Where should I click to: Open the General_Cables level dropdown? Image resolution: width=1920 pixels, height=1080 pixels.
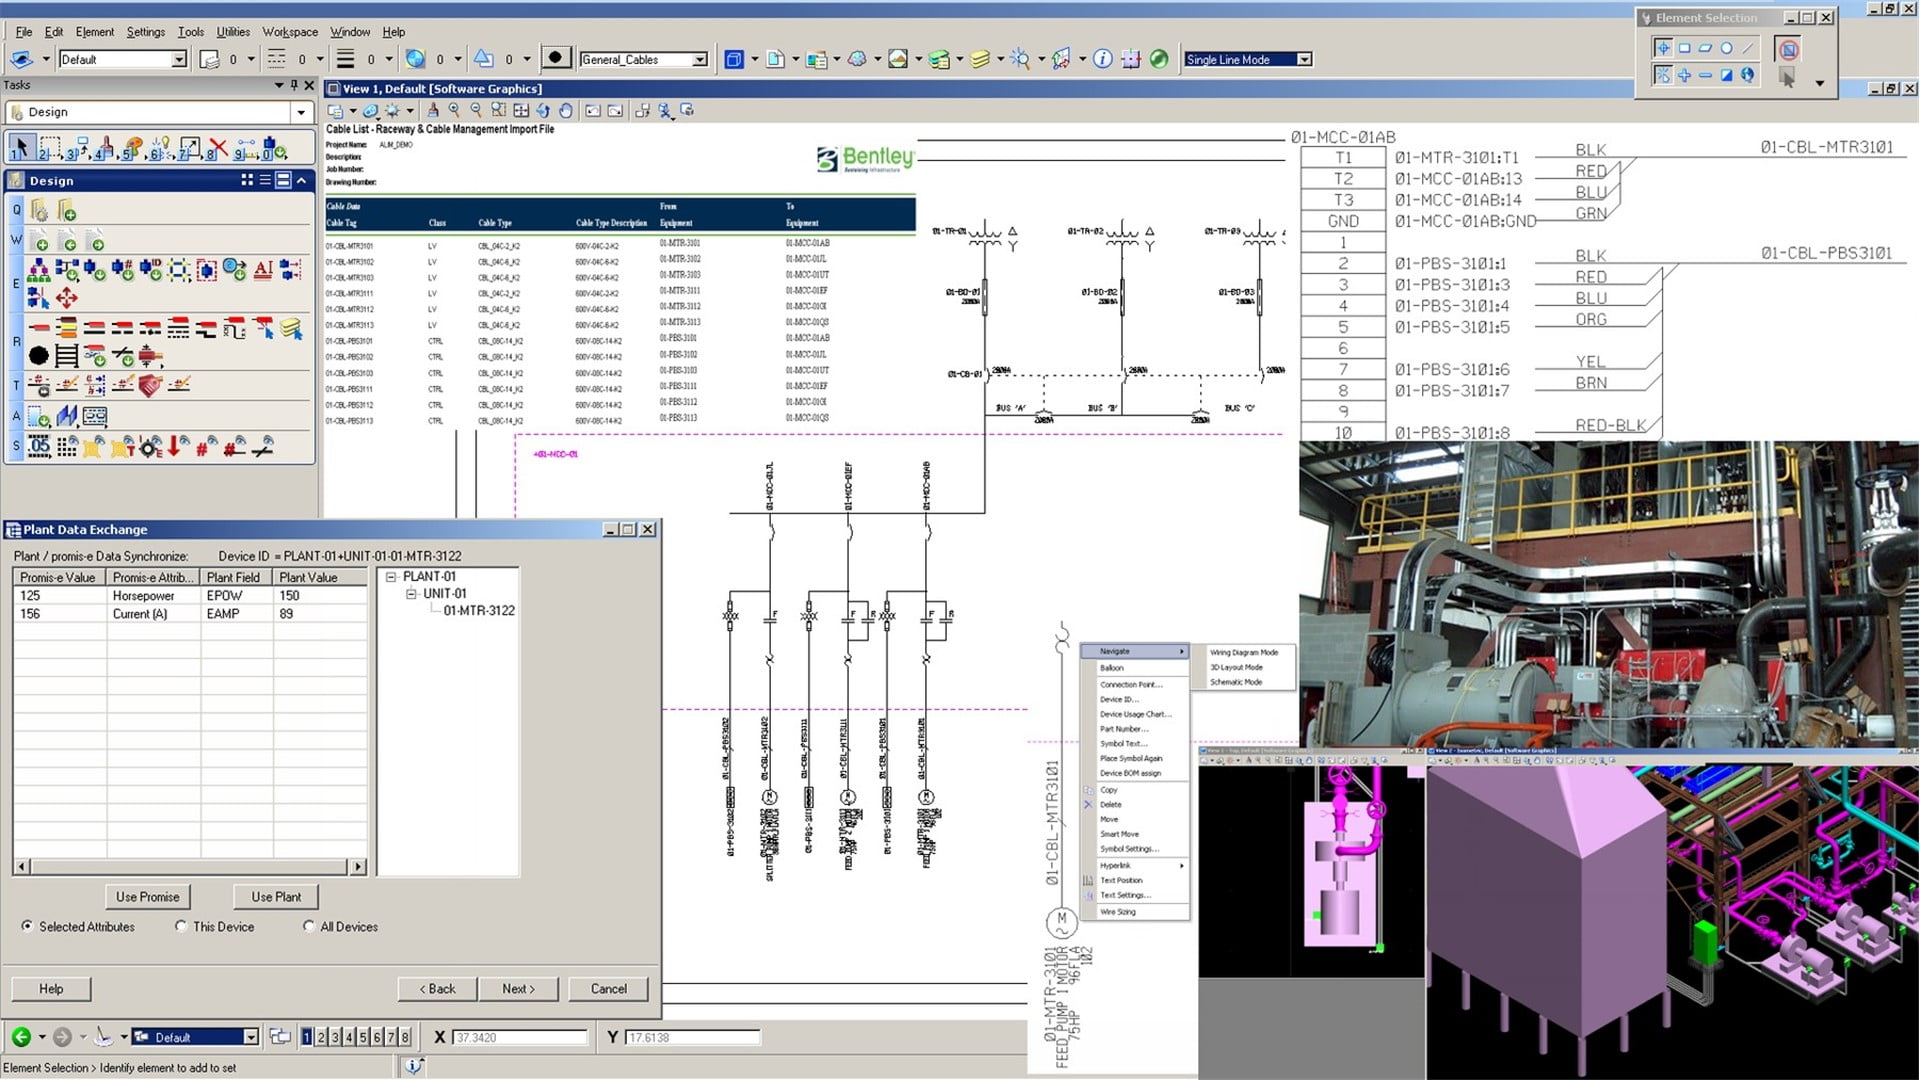(x=700, y=59)
